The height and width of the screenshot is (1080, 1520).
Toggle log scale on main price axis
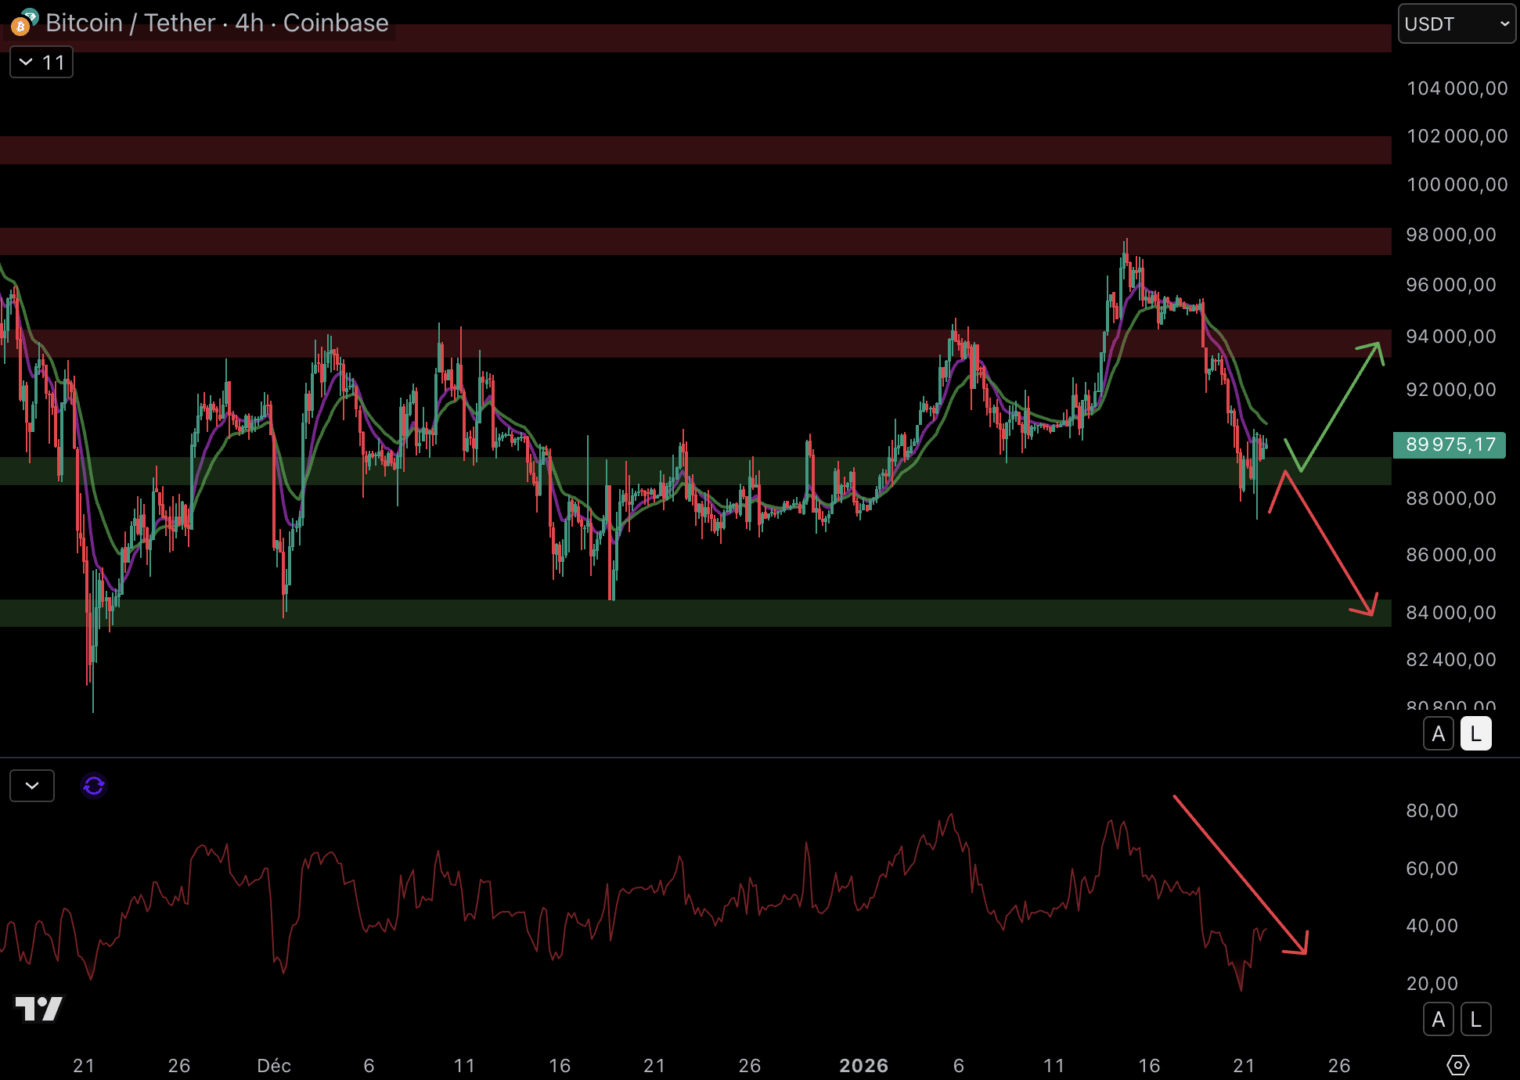pos(1475,734)
